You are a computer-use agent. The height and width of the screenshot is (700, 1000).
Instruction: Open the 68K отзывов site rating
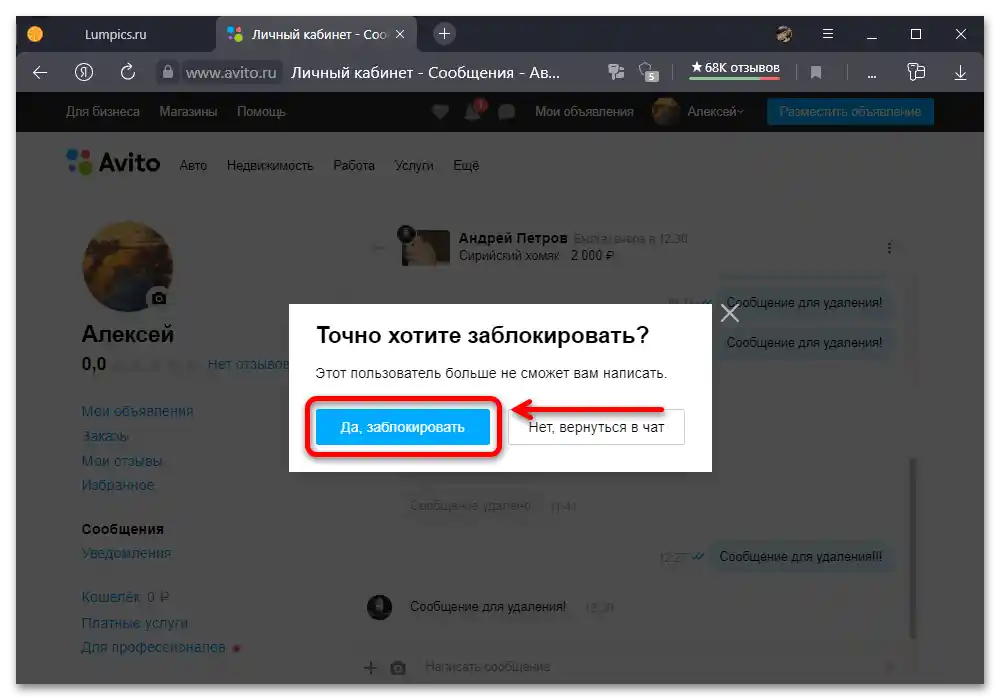tap(735, 69)
